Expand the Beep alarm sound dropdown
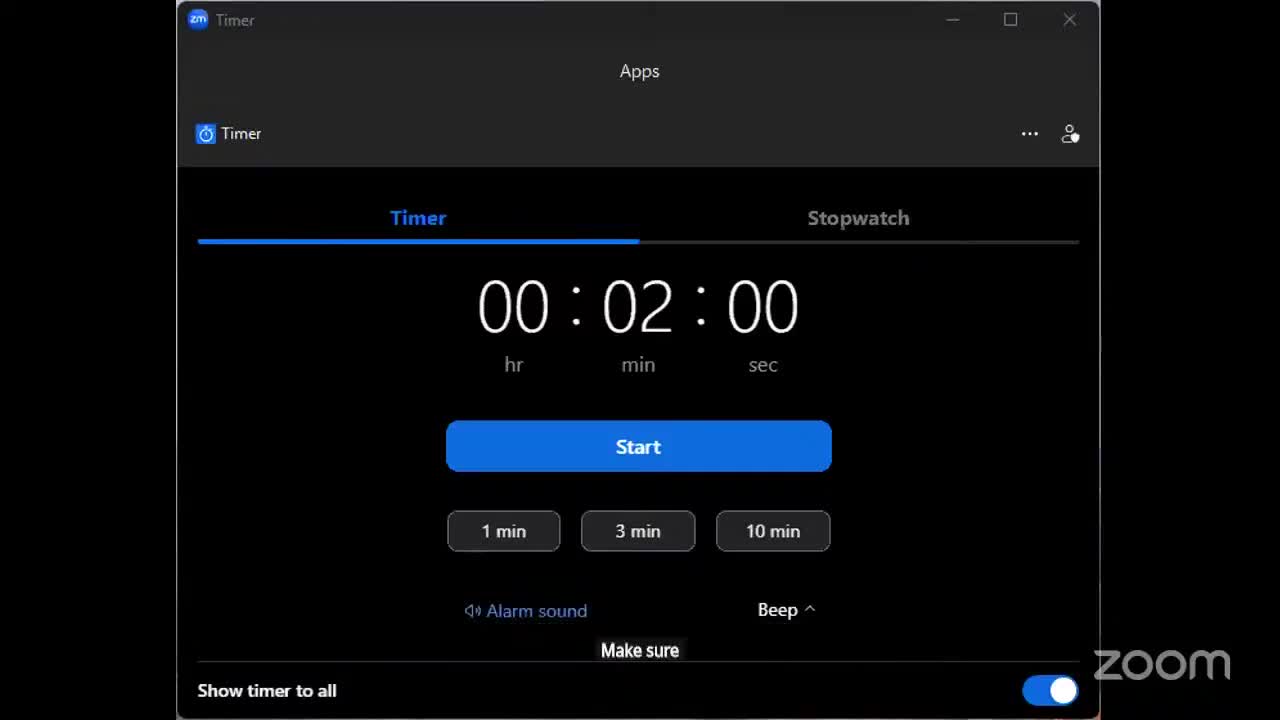This screenshot has width=1280, height=720. 787,610
